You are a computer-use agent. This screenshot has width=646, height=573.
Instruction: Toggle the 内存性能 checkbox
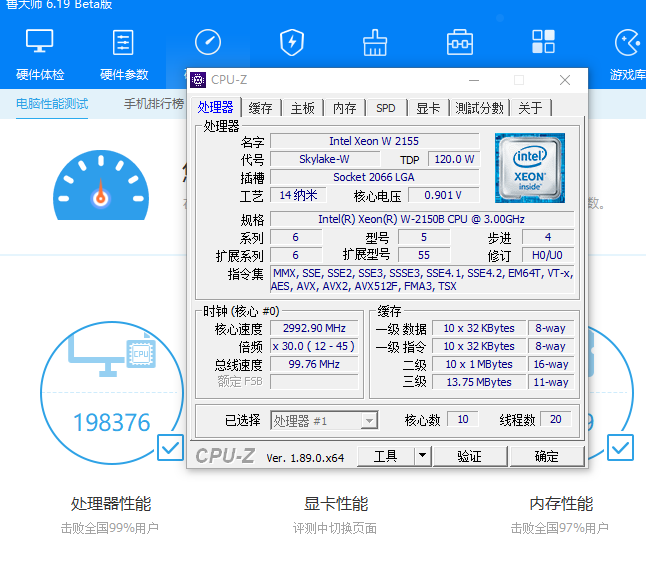tap(620, 447)
